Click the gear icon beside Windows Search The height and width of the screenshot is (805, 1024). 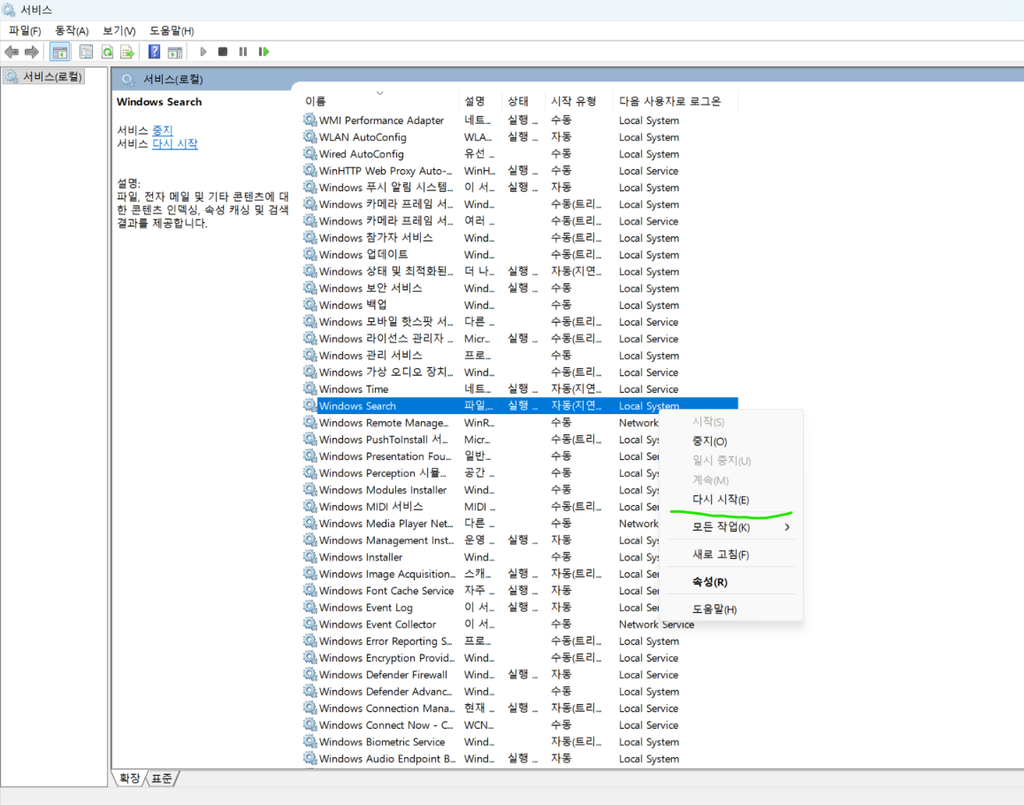(x=310, y=405)
